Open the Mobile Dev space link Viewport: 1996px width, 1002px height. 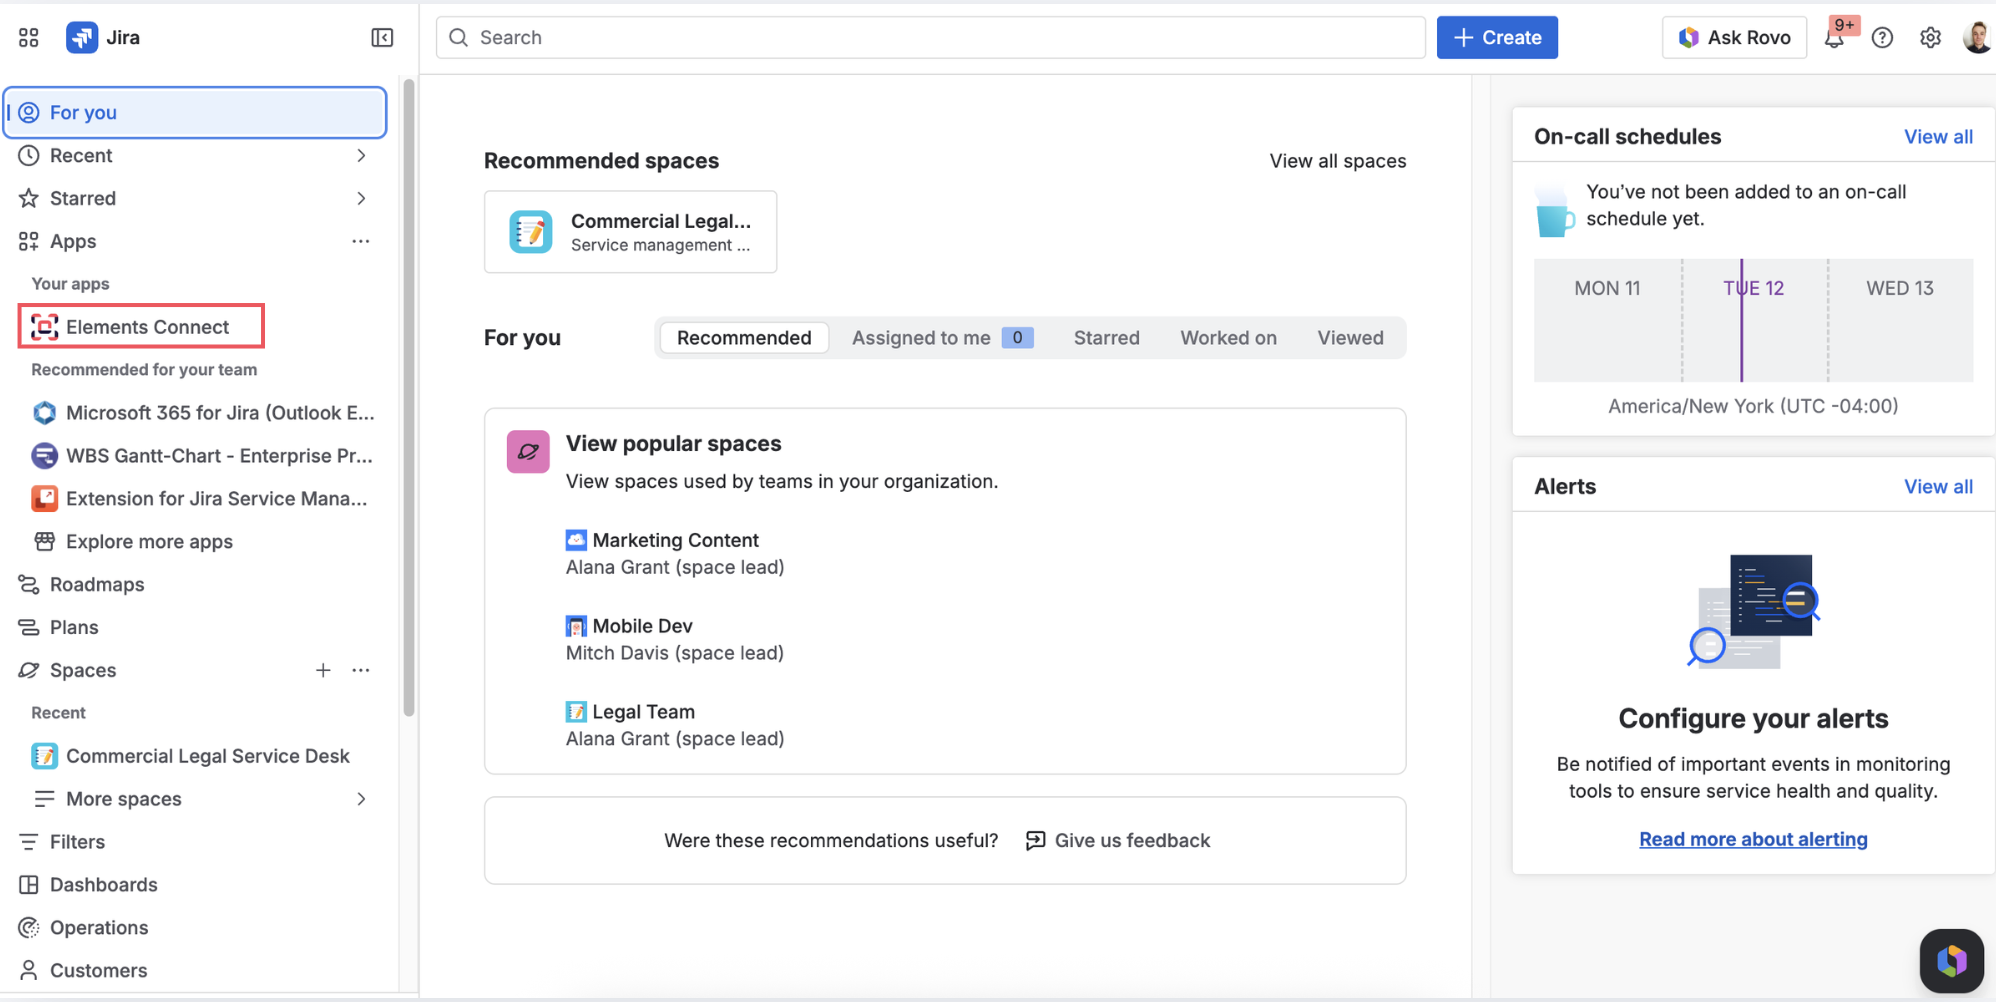tap(642, 627)
